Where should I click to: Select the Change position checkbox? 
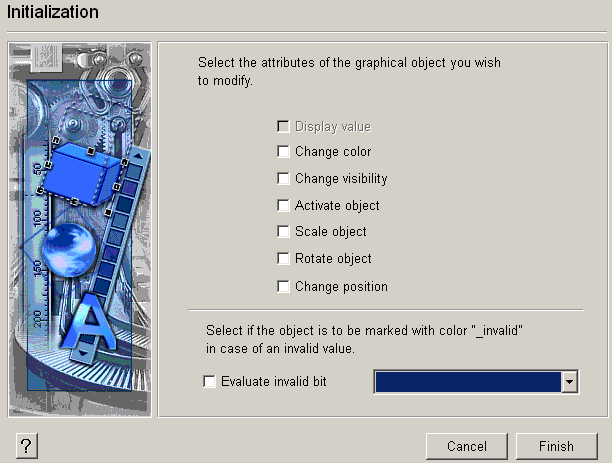(x=284, y=287)
